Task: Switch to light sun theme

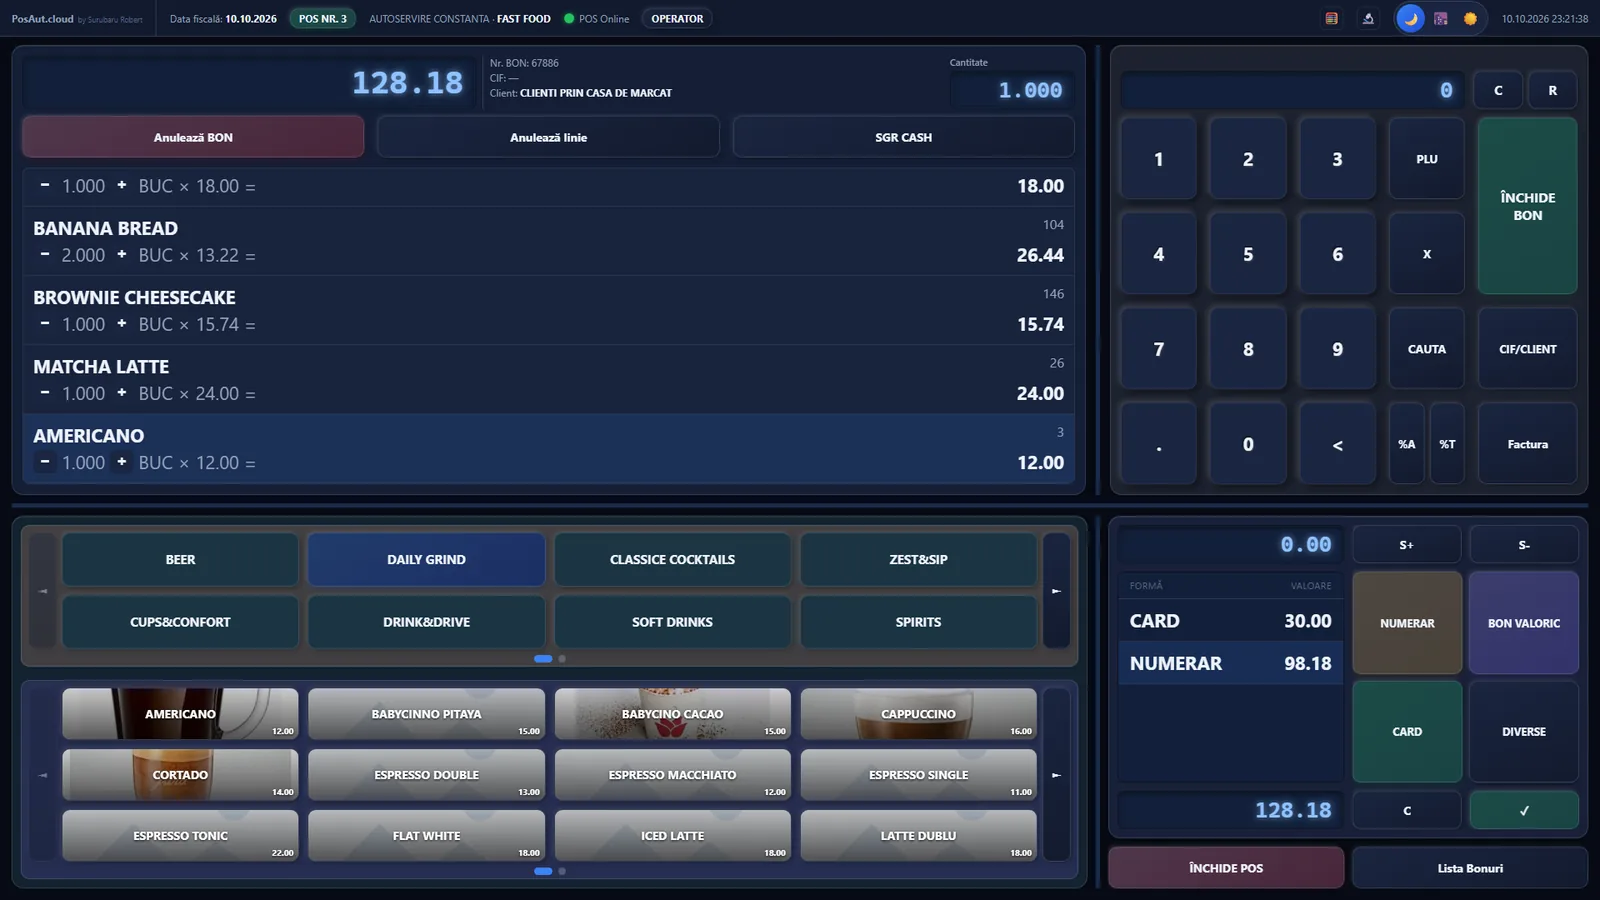Action: click(x=1470, y=19)
